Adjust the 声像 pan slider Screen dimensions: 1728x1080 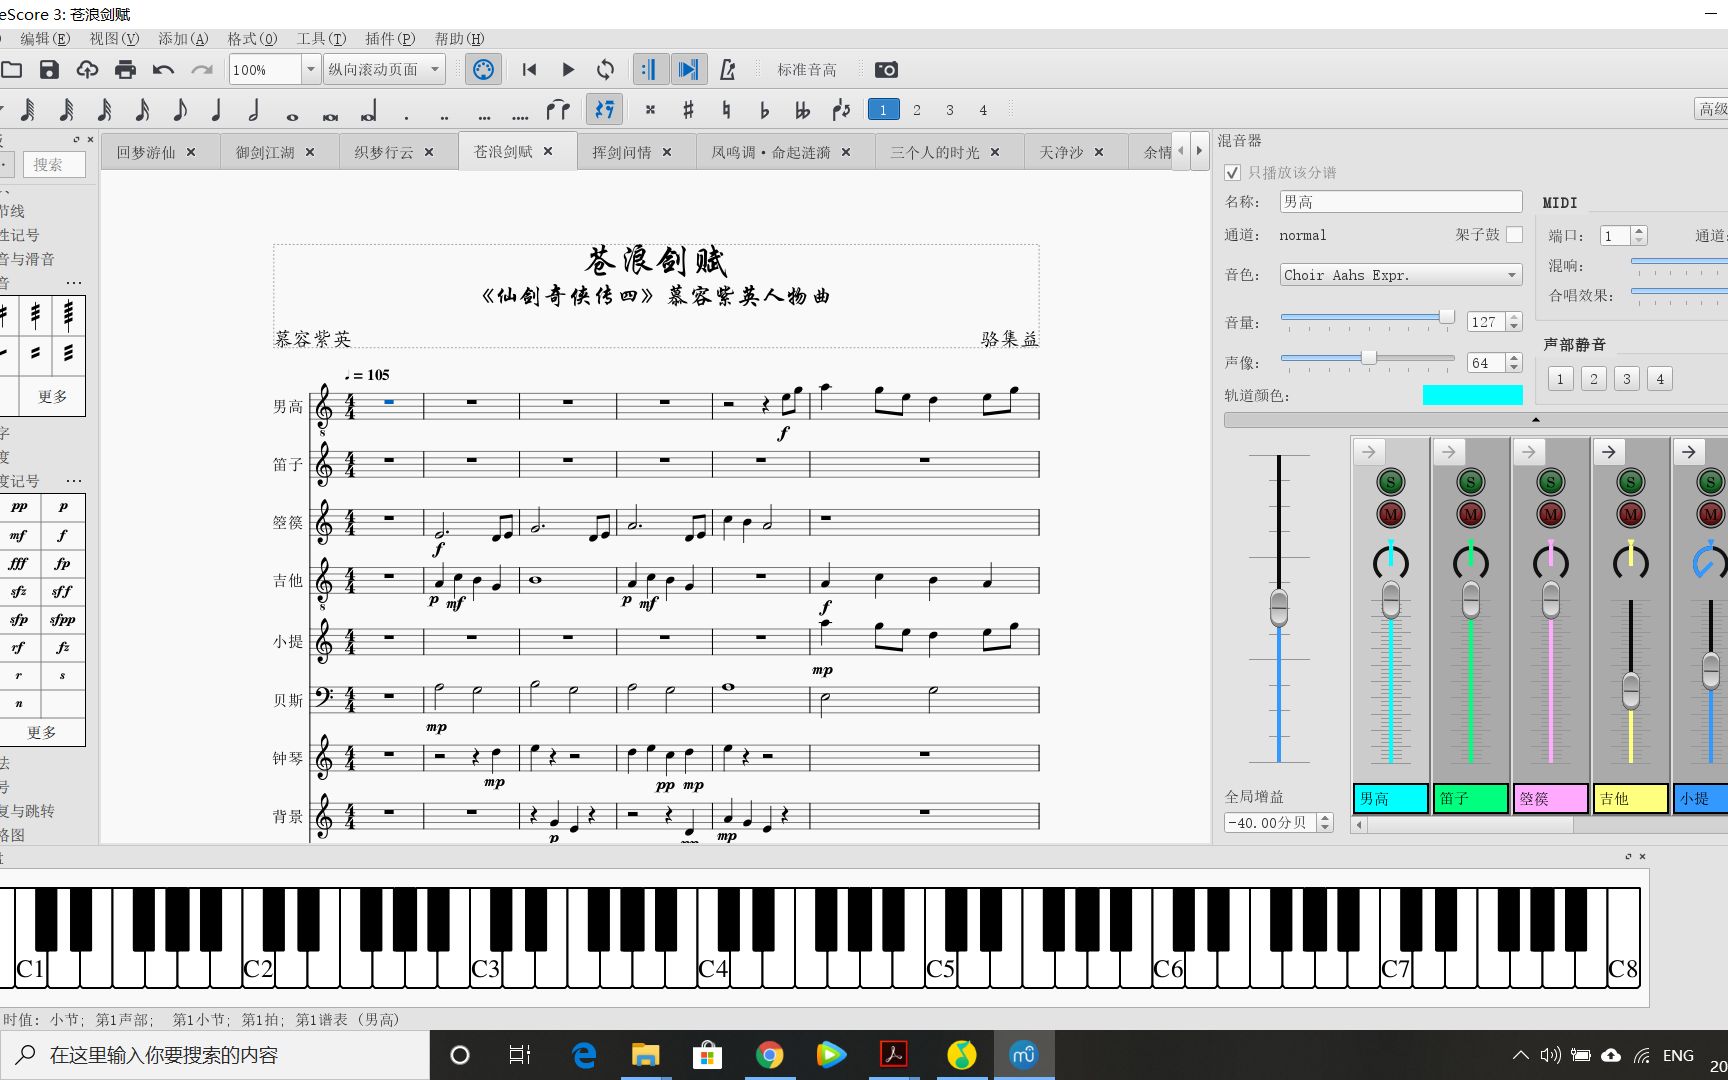click(x=1367, y=358)
